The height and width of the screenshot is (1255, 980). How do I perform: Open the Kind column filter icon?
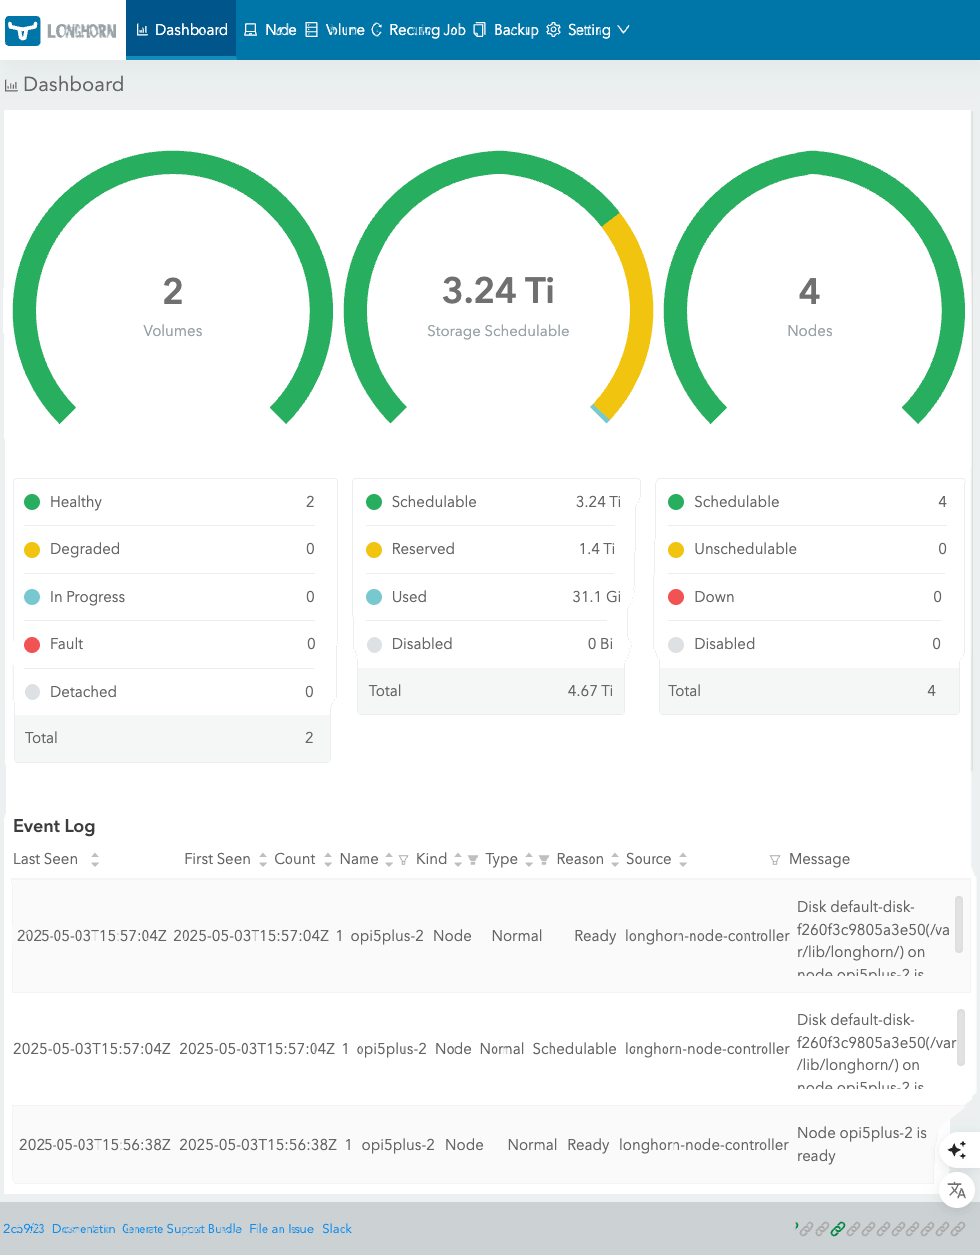click(x=473, y=860)
